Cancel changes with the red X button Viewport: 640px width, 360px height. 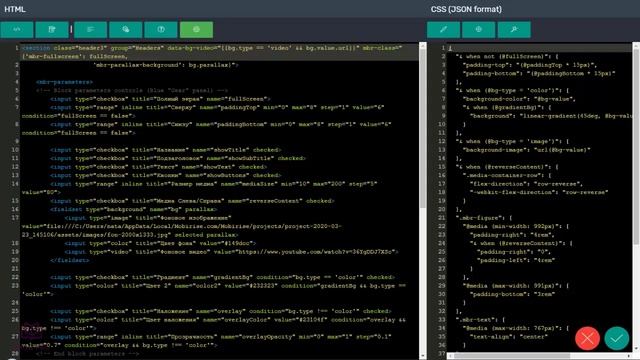coord(587,338)
